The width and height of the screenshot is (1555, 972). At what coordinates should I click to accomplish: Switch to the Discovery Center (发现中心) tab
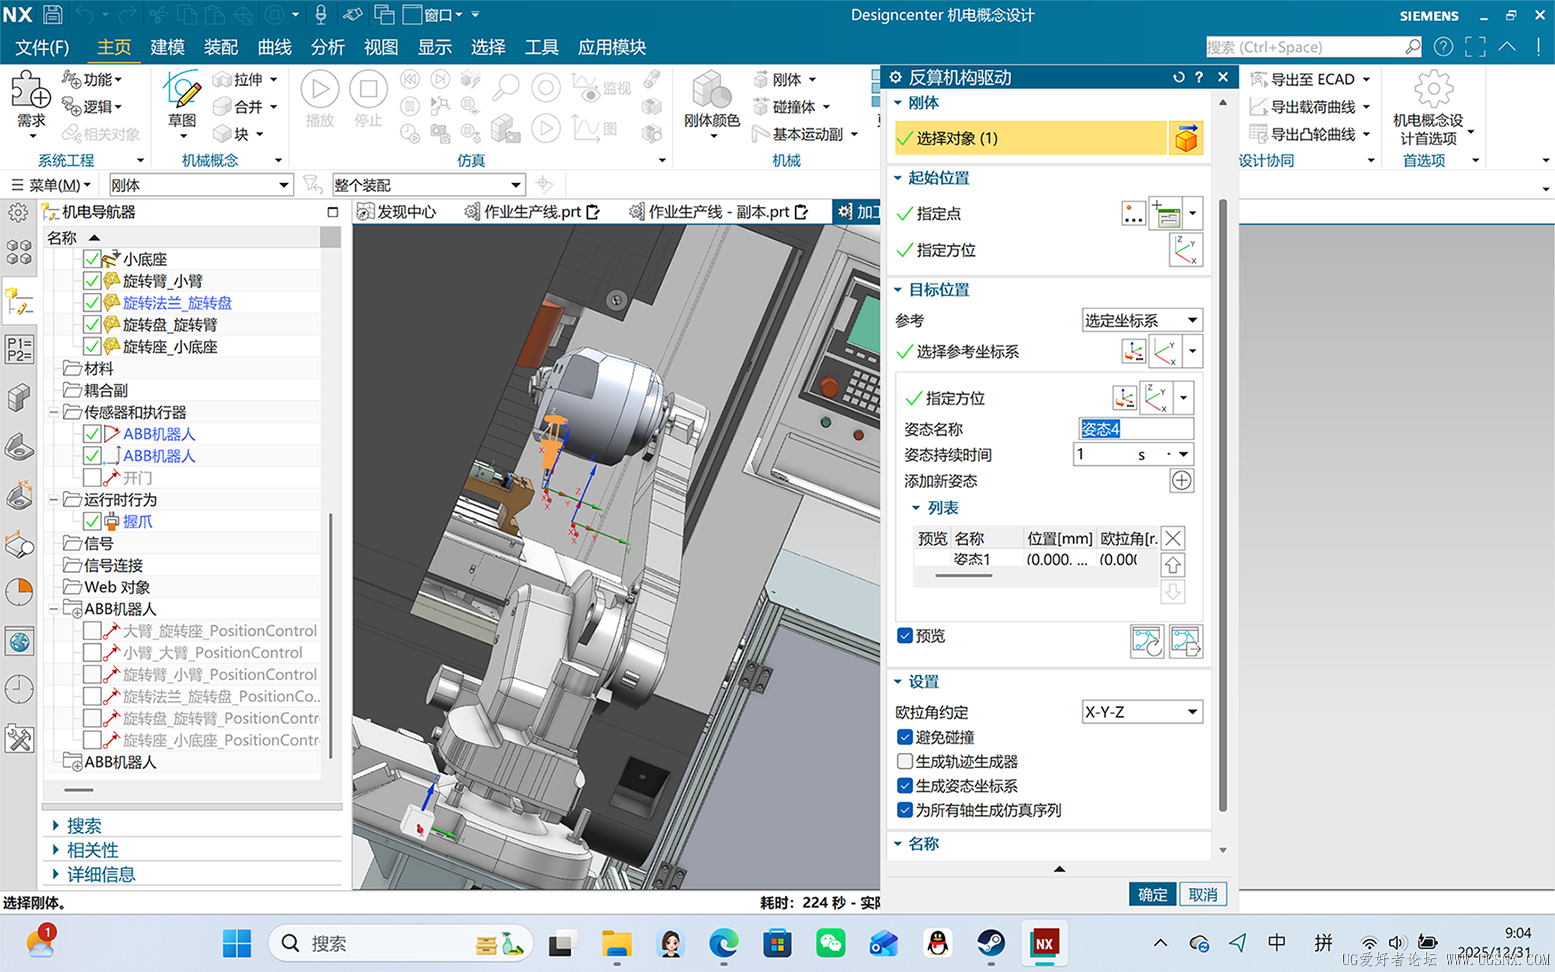[398, 212]
